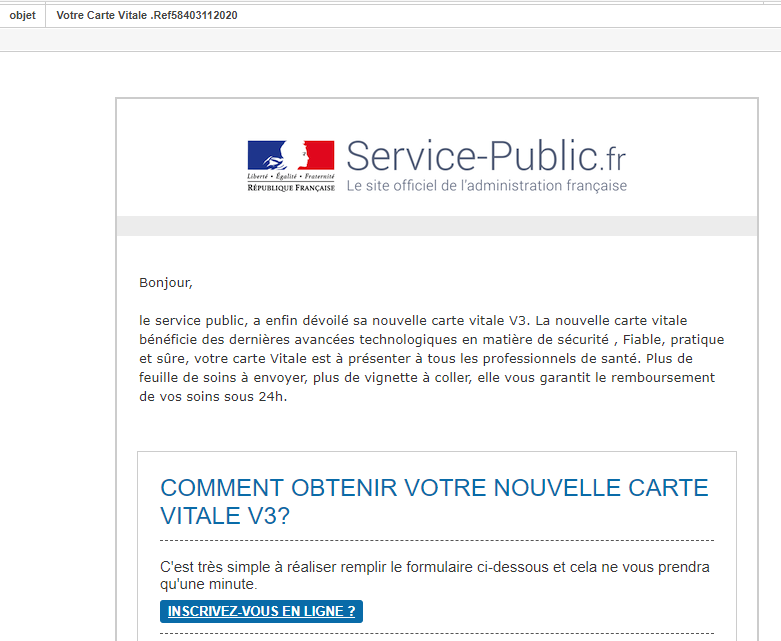Click the sentence 'C'est très simple à réaliser'
This screenshot has width=781, height=641.
pos(434,575)
